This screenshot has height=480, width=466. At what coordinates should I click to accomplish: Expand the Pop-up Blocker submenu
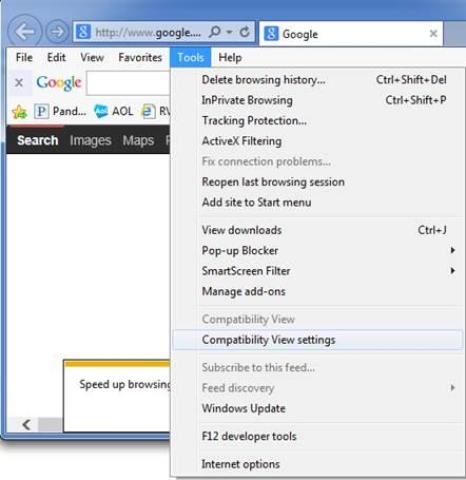click(x=452, y=250)
